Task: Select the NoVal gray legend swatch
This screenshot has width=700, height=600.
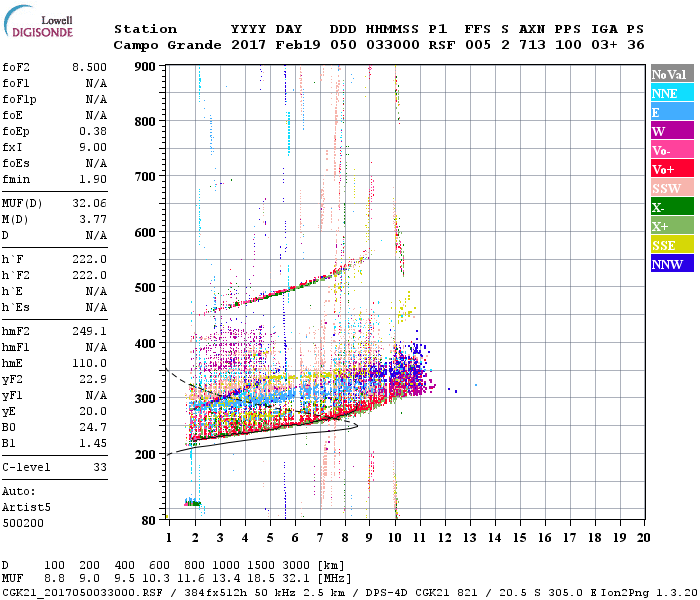Action: pyautogui.click(x=672, y=74)
